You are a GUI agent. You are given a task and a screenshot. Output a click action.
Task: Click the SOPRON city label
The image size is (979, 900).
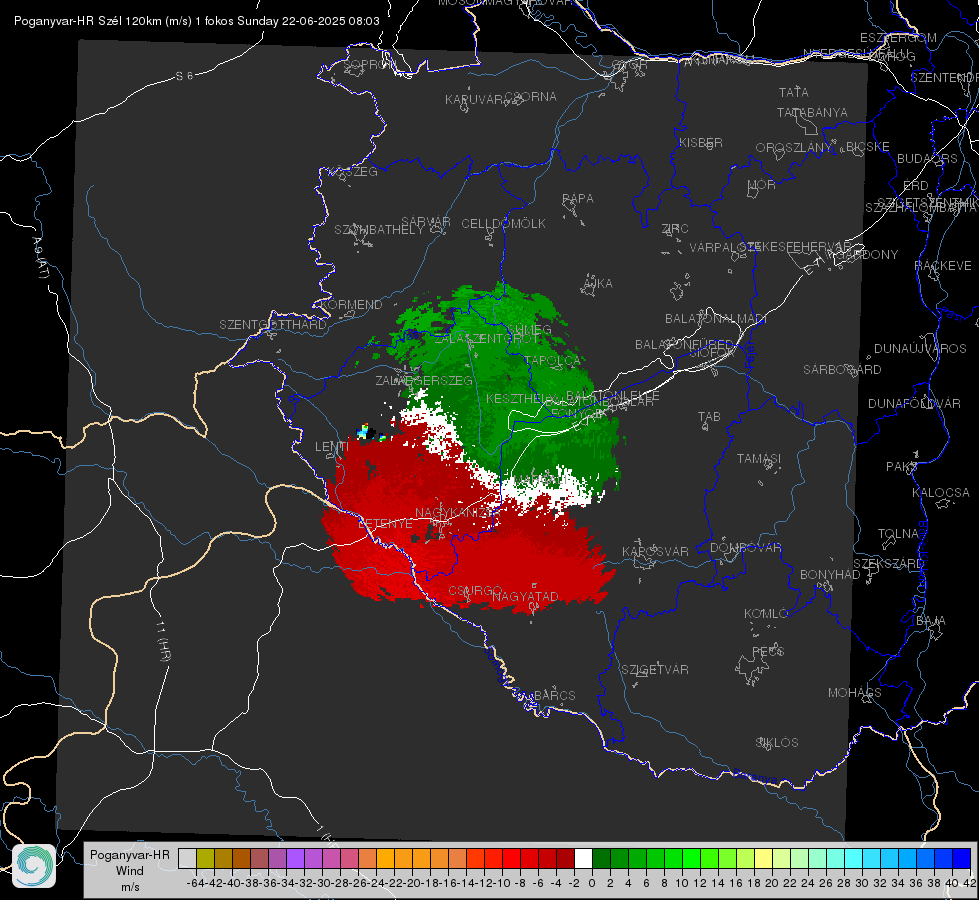369,64
